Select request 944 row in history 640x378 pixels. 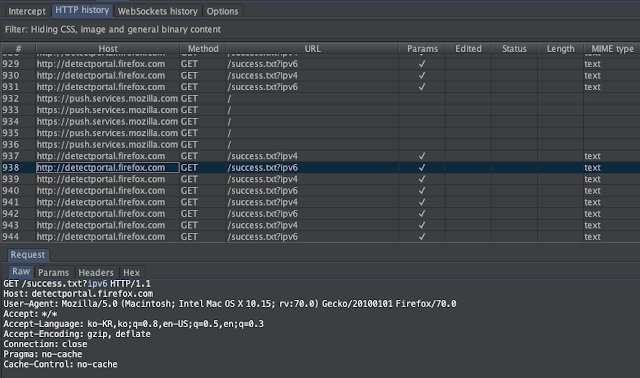[320, 237]
